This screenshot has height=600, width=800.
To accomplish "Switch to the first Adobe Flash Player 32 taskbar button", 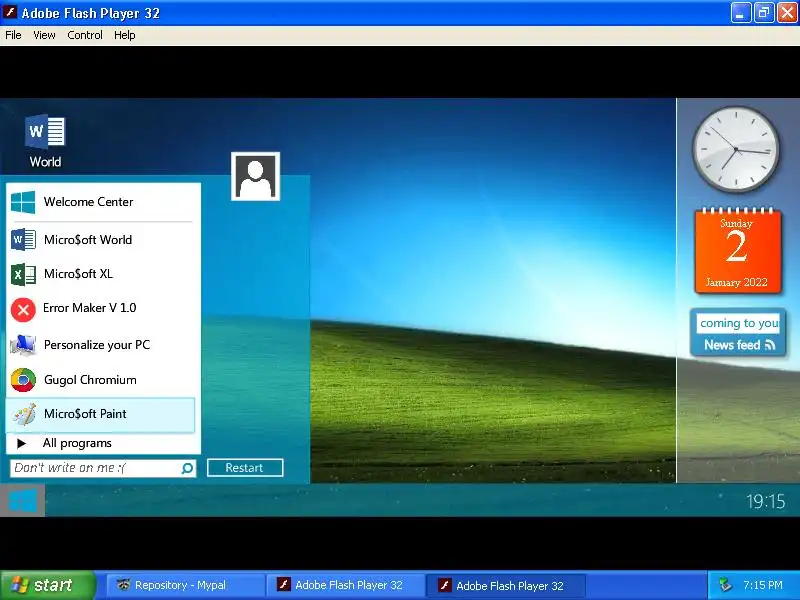I will pos(346,585).
